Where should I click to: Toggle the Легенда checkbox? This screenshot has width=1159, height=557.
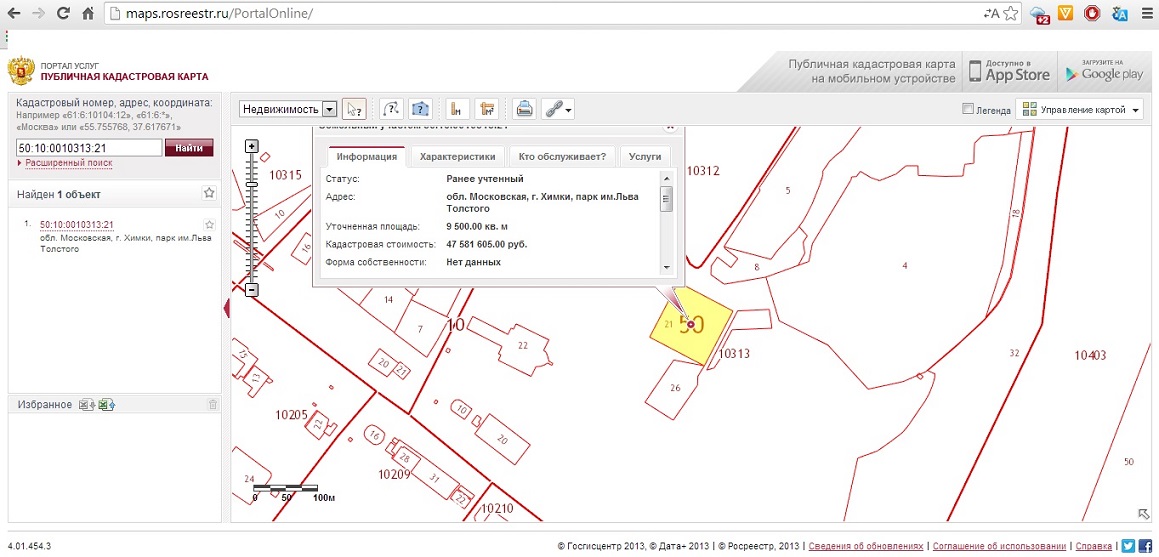coord(968,109)
